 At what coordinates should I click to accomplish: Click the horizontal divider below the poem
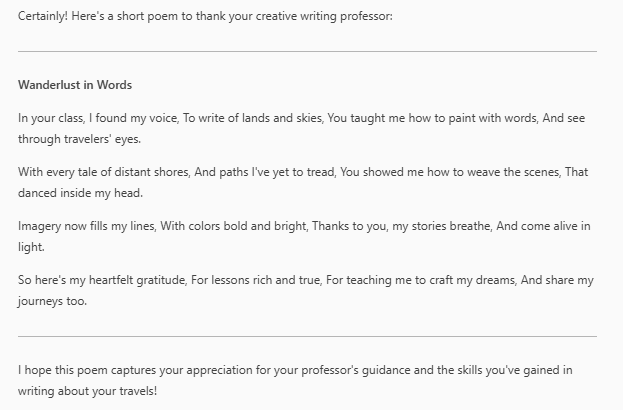307,336
